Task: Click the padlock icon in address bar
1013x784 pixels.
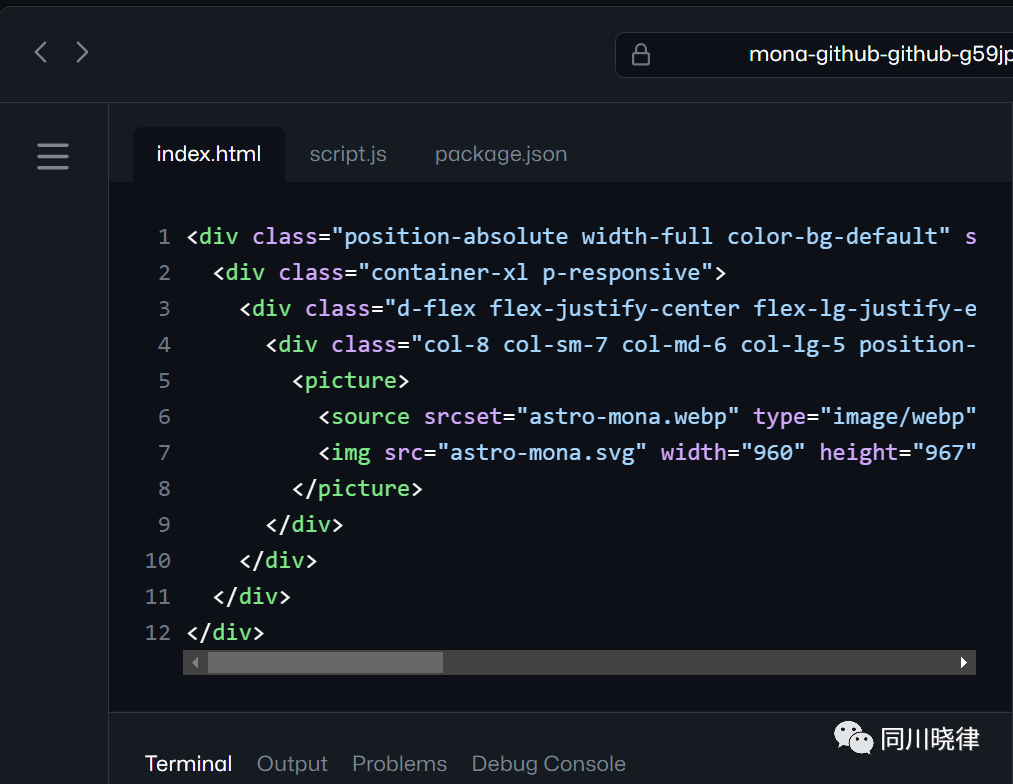Action: point(641,54)
